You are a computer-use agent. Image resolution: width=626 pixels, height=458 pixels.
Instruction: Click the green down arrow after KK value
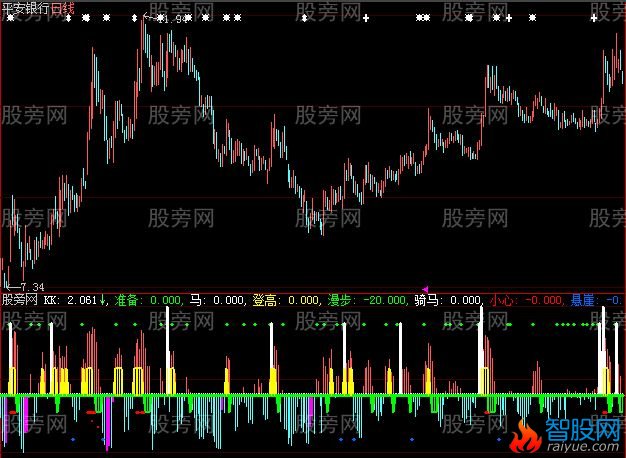(102, 299)
